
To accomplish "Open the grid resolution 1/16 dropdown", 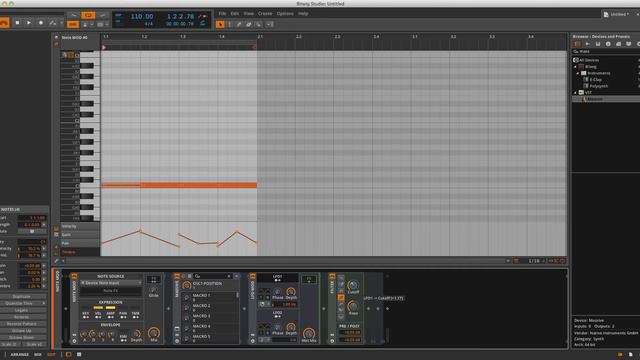I will pyautogui.click(x=536, y=261).
